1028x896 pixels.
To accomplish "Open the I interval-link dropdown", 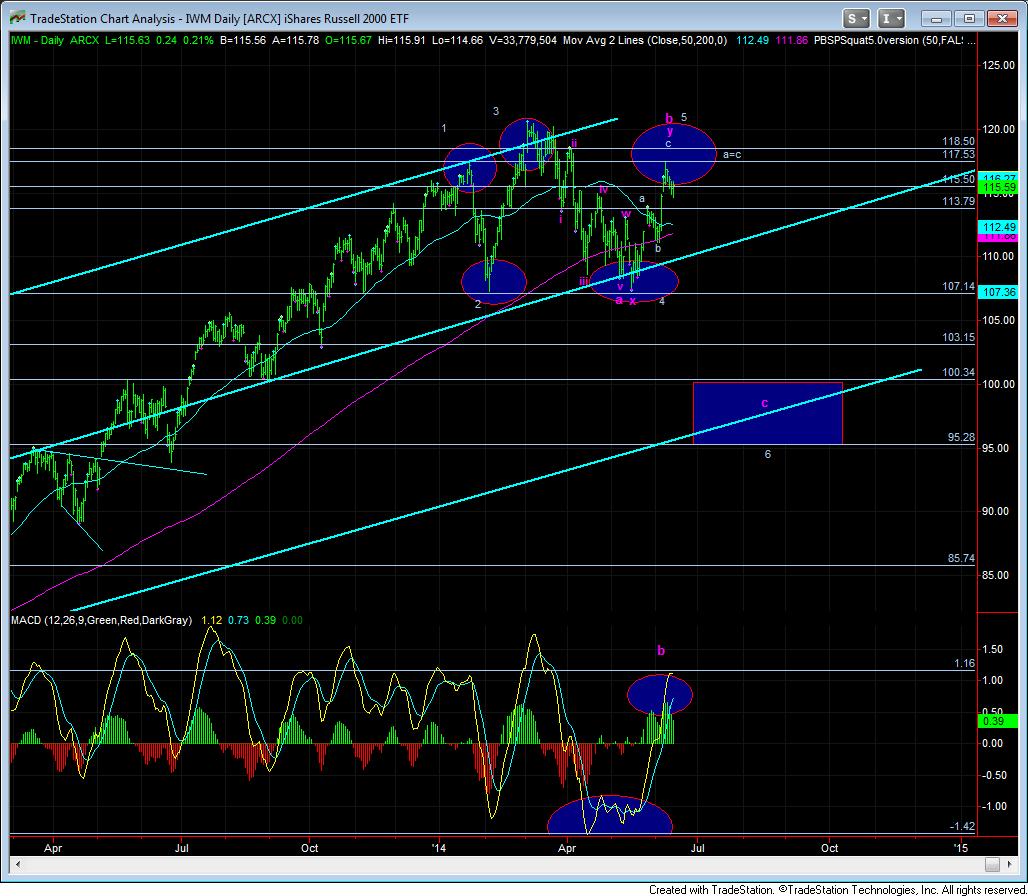I will pos(890,18).
